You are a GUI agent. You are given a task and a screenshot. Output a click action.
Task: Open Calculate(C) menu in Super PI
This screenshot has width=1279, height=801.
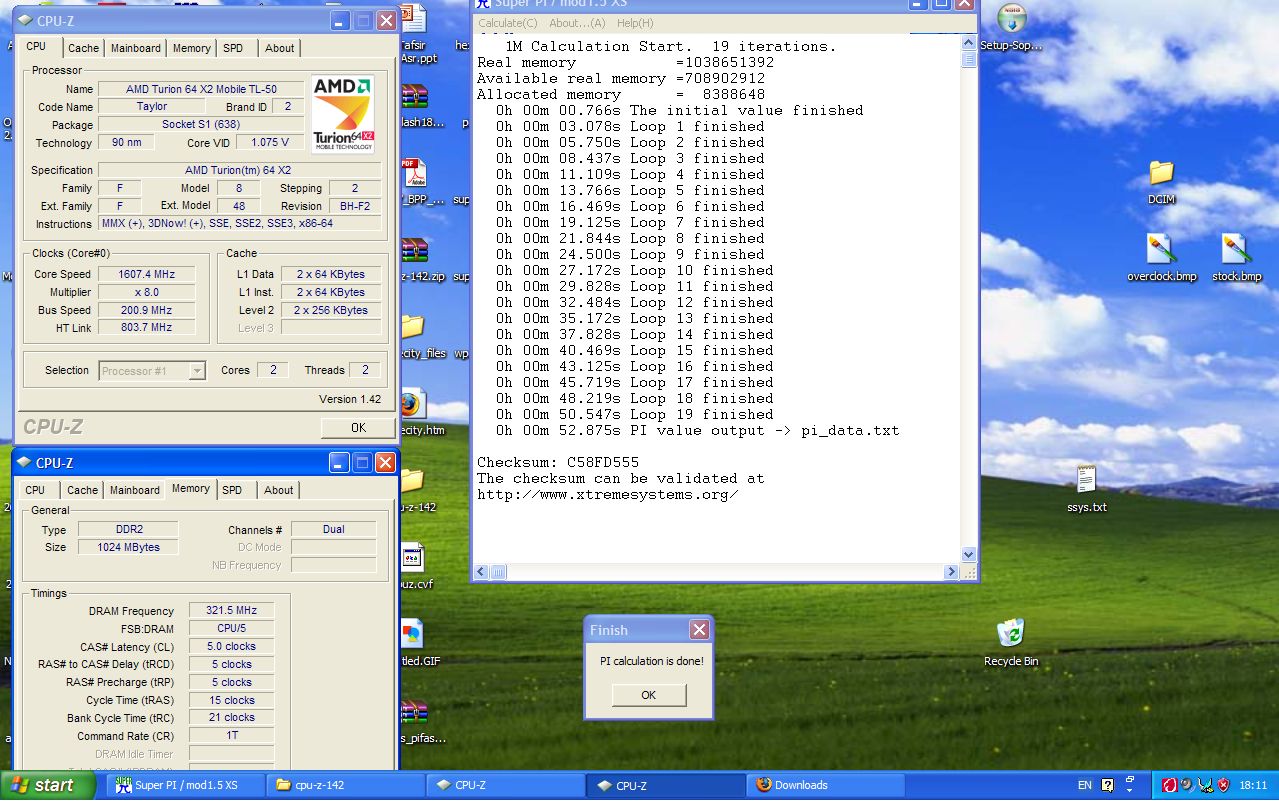tap(507, 23)
